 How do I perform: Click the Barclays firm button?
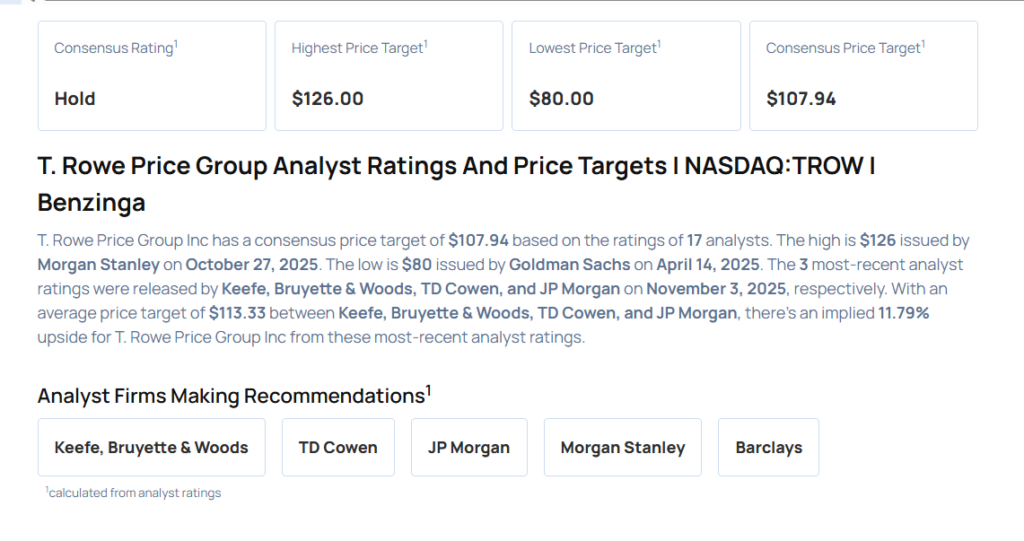tap(768, 447)
